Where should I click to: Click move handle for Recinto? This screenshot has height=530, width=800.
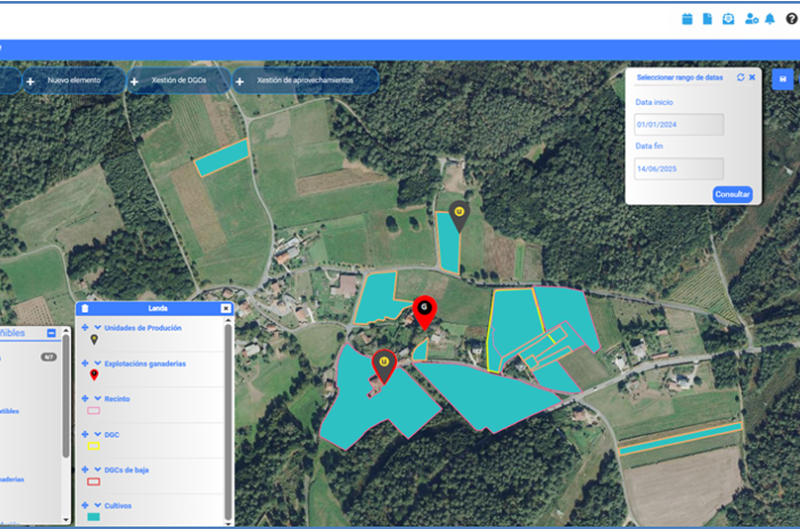(x=85, y=398)
